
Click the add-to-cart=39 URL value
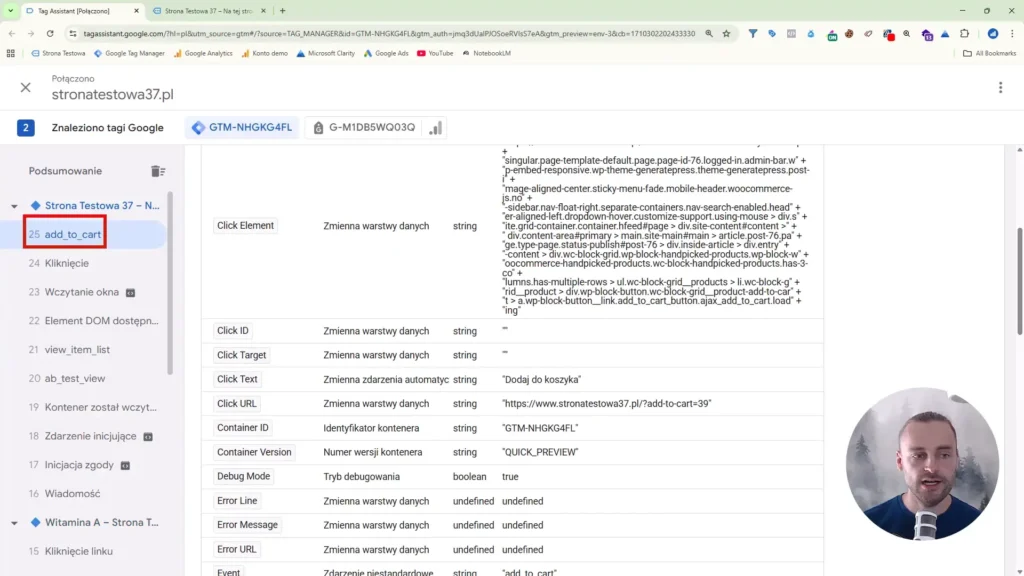click(x=607, y=404)
